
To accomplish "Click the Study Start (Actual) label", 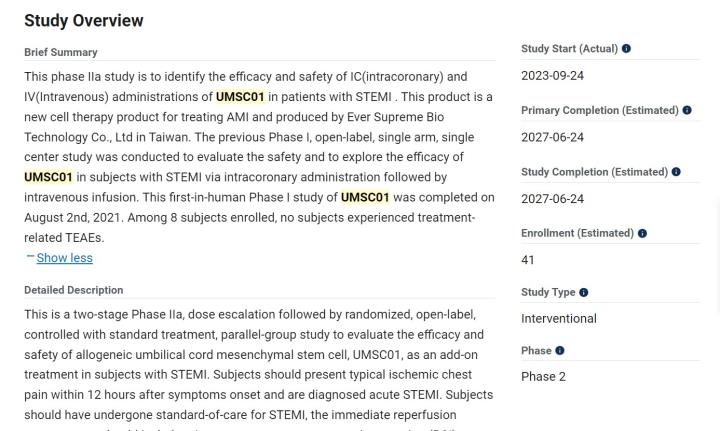I will [x=569, y=49].
